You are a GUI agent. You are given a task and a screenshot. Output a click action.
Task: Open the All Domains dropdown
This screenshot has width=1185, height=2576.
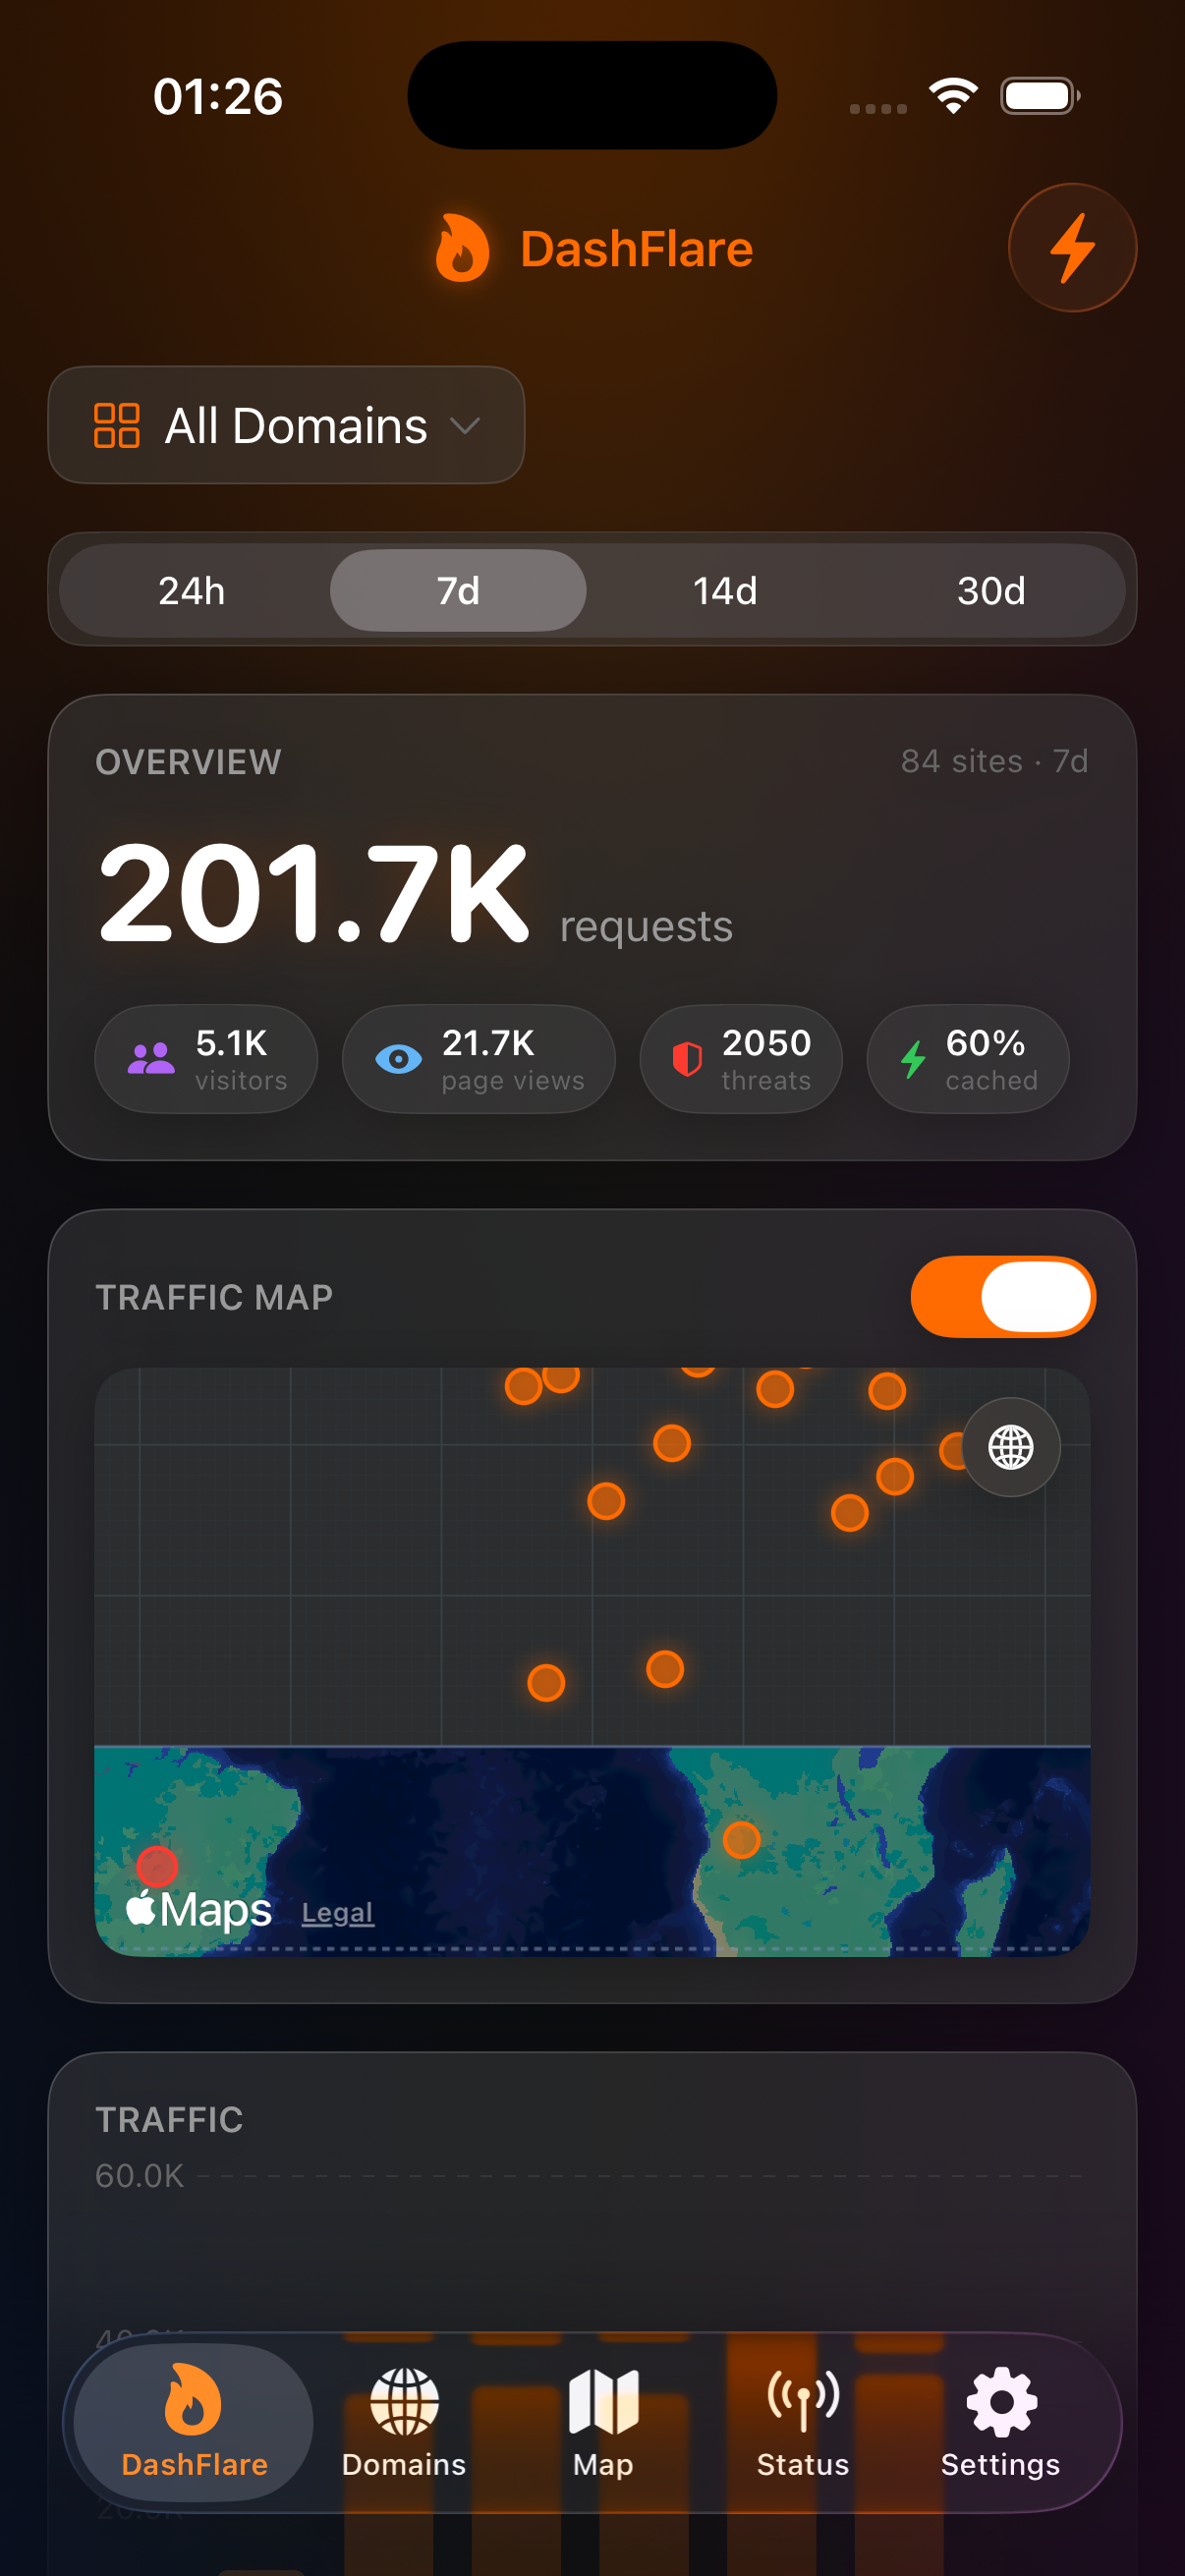tap(286, 425)
